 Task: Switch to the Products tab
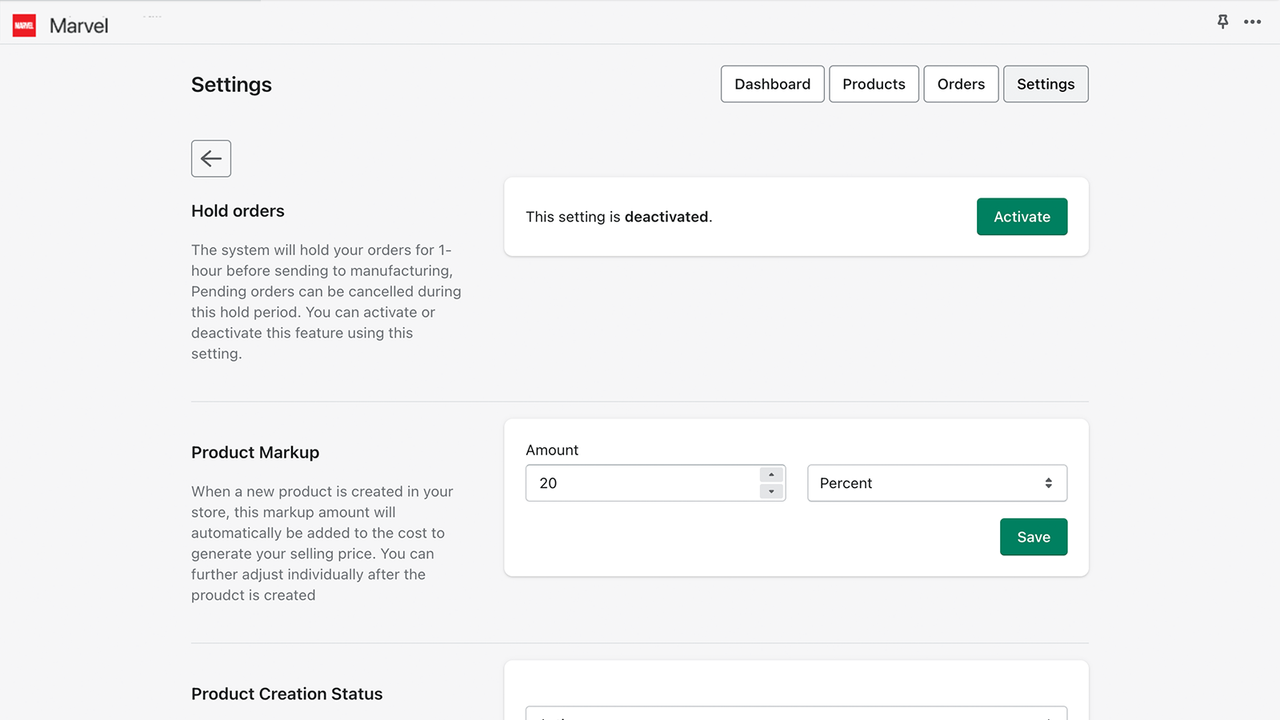point(874,84)
